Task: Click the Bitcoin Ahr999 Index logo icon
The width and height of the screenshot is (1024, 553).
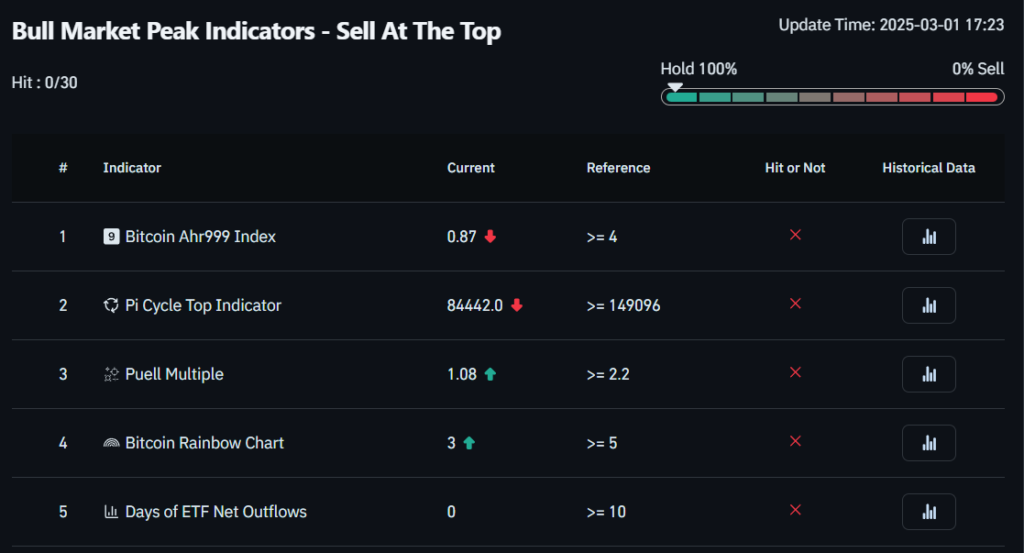Action: click(x=111, y=237)
